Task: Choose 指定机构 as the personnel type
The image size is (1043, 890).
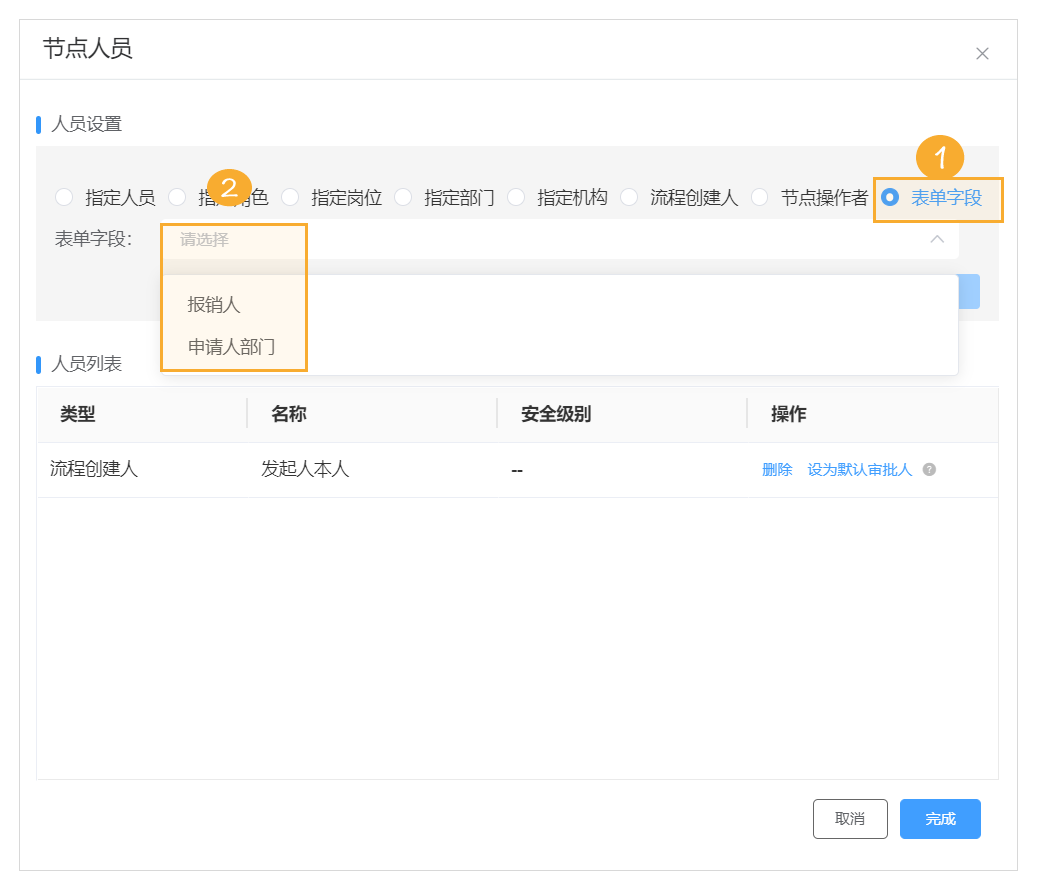Action: [x=517, y=197]
